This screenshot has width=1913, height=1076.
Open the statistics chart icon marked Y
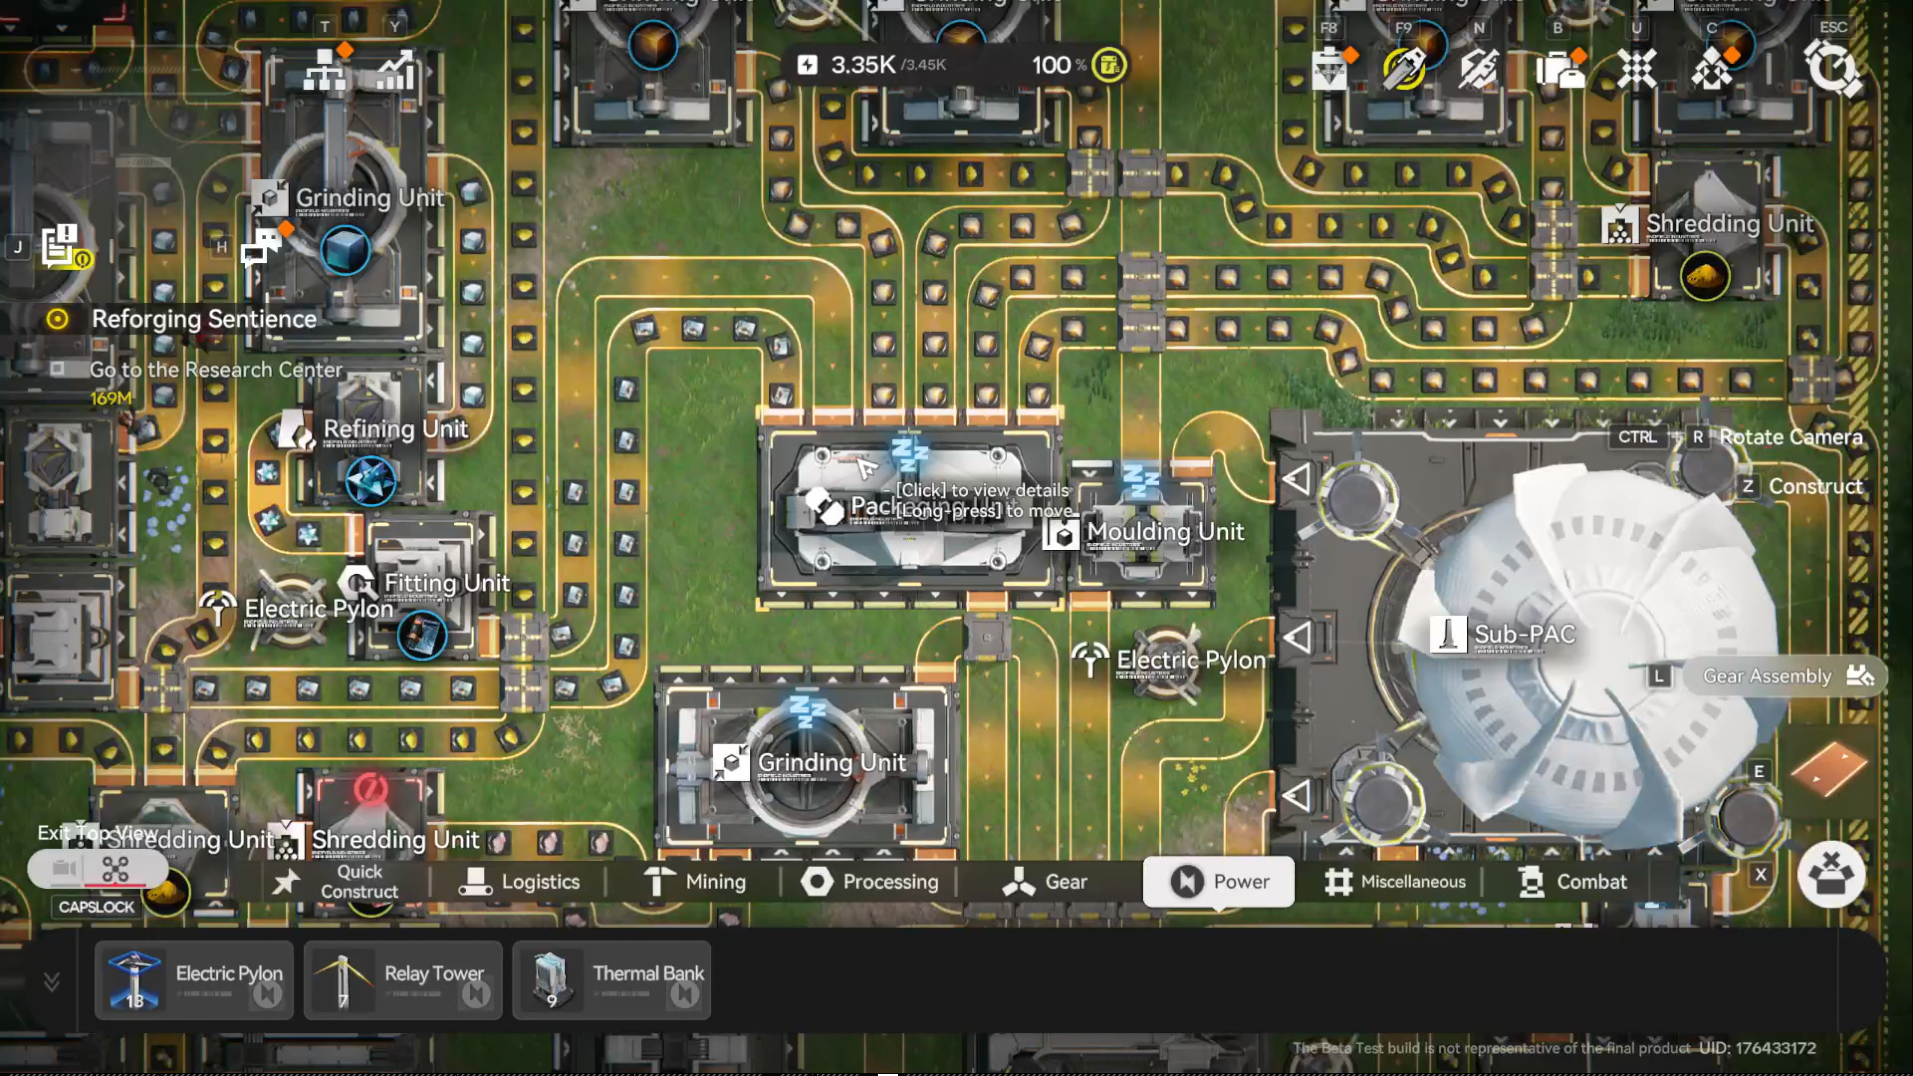(x=395, y=70)
